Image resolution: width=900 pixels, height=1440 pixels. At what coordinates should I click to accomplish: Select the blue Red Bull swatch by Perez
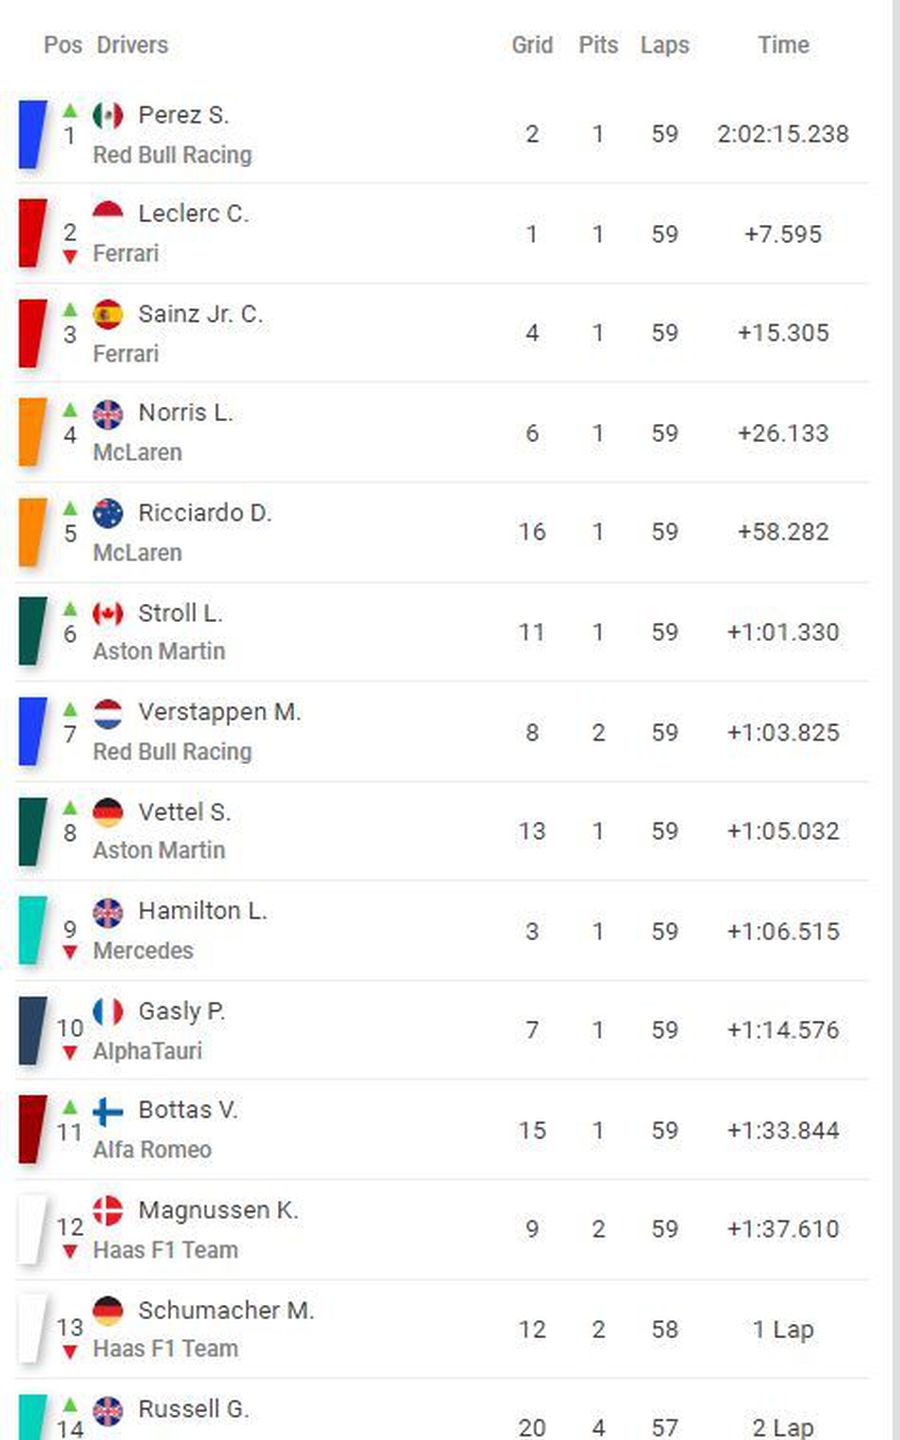click(33, 134)
